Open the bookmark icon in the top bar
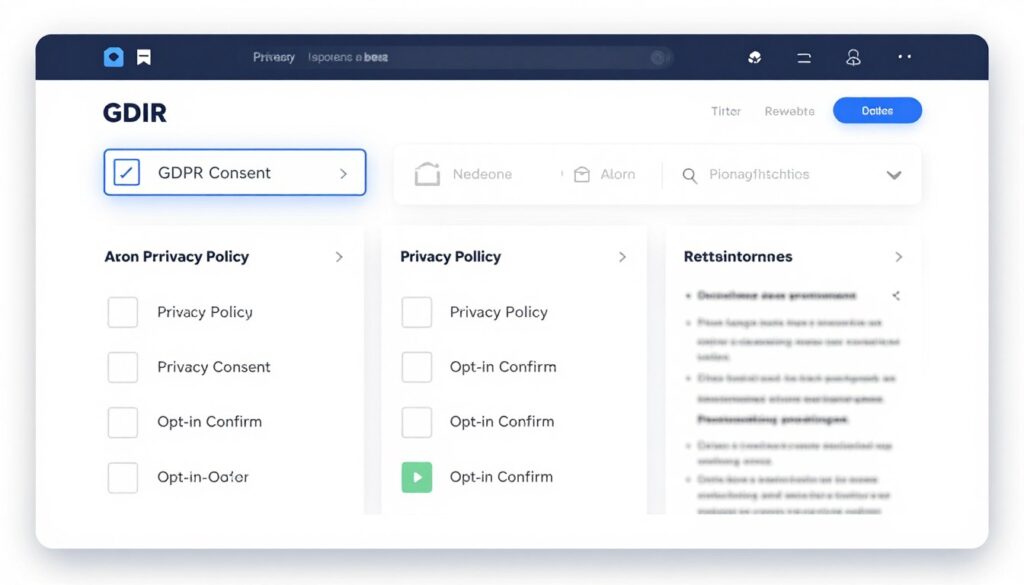 tap(143, 57)
